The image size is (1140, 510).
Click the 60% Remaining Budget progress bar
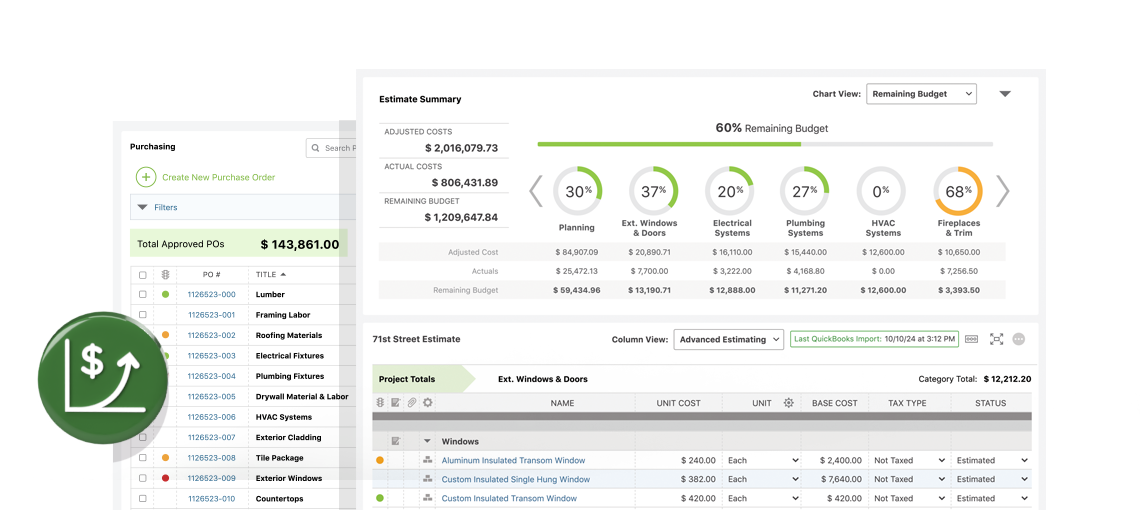click(x=765, y=145)
